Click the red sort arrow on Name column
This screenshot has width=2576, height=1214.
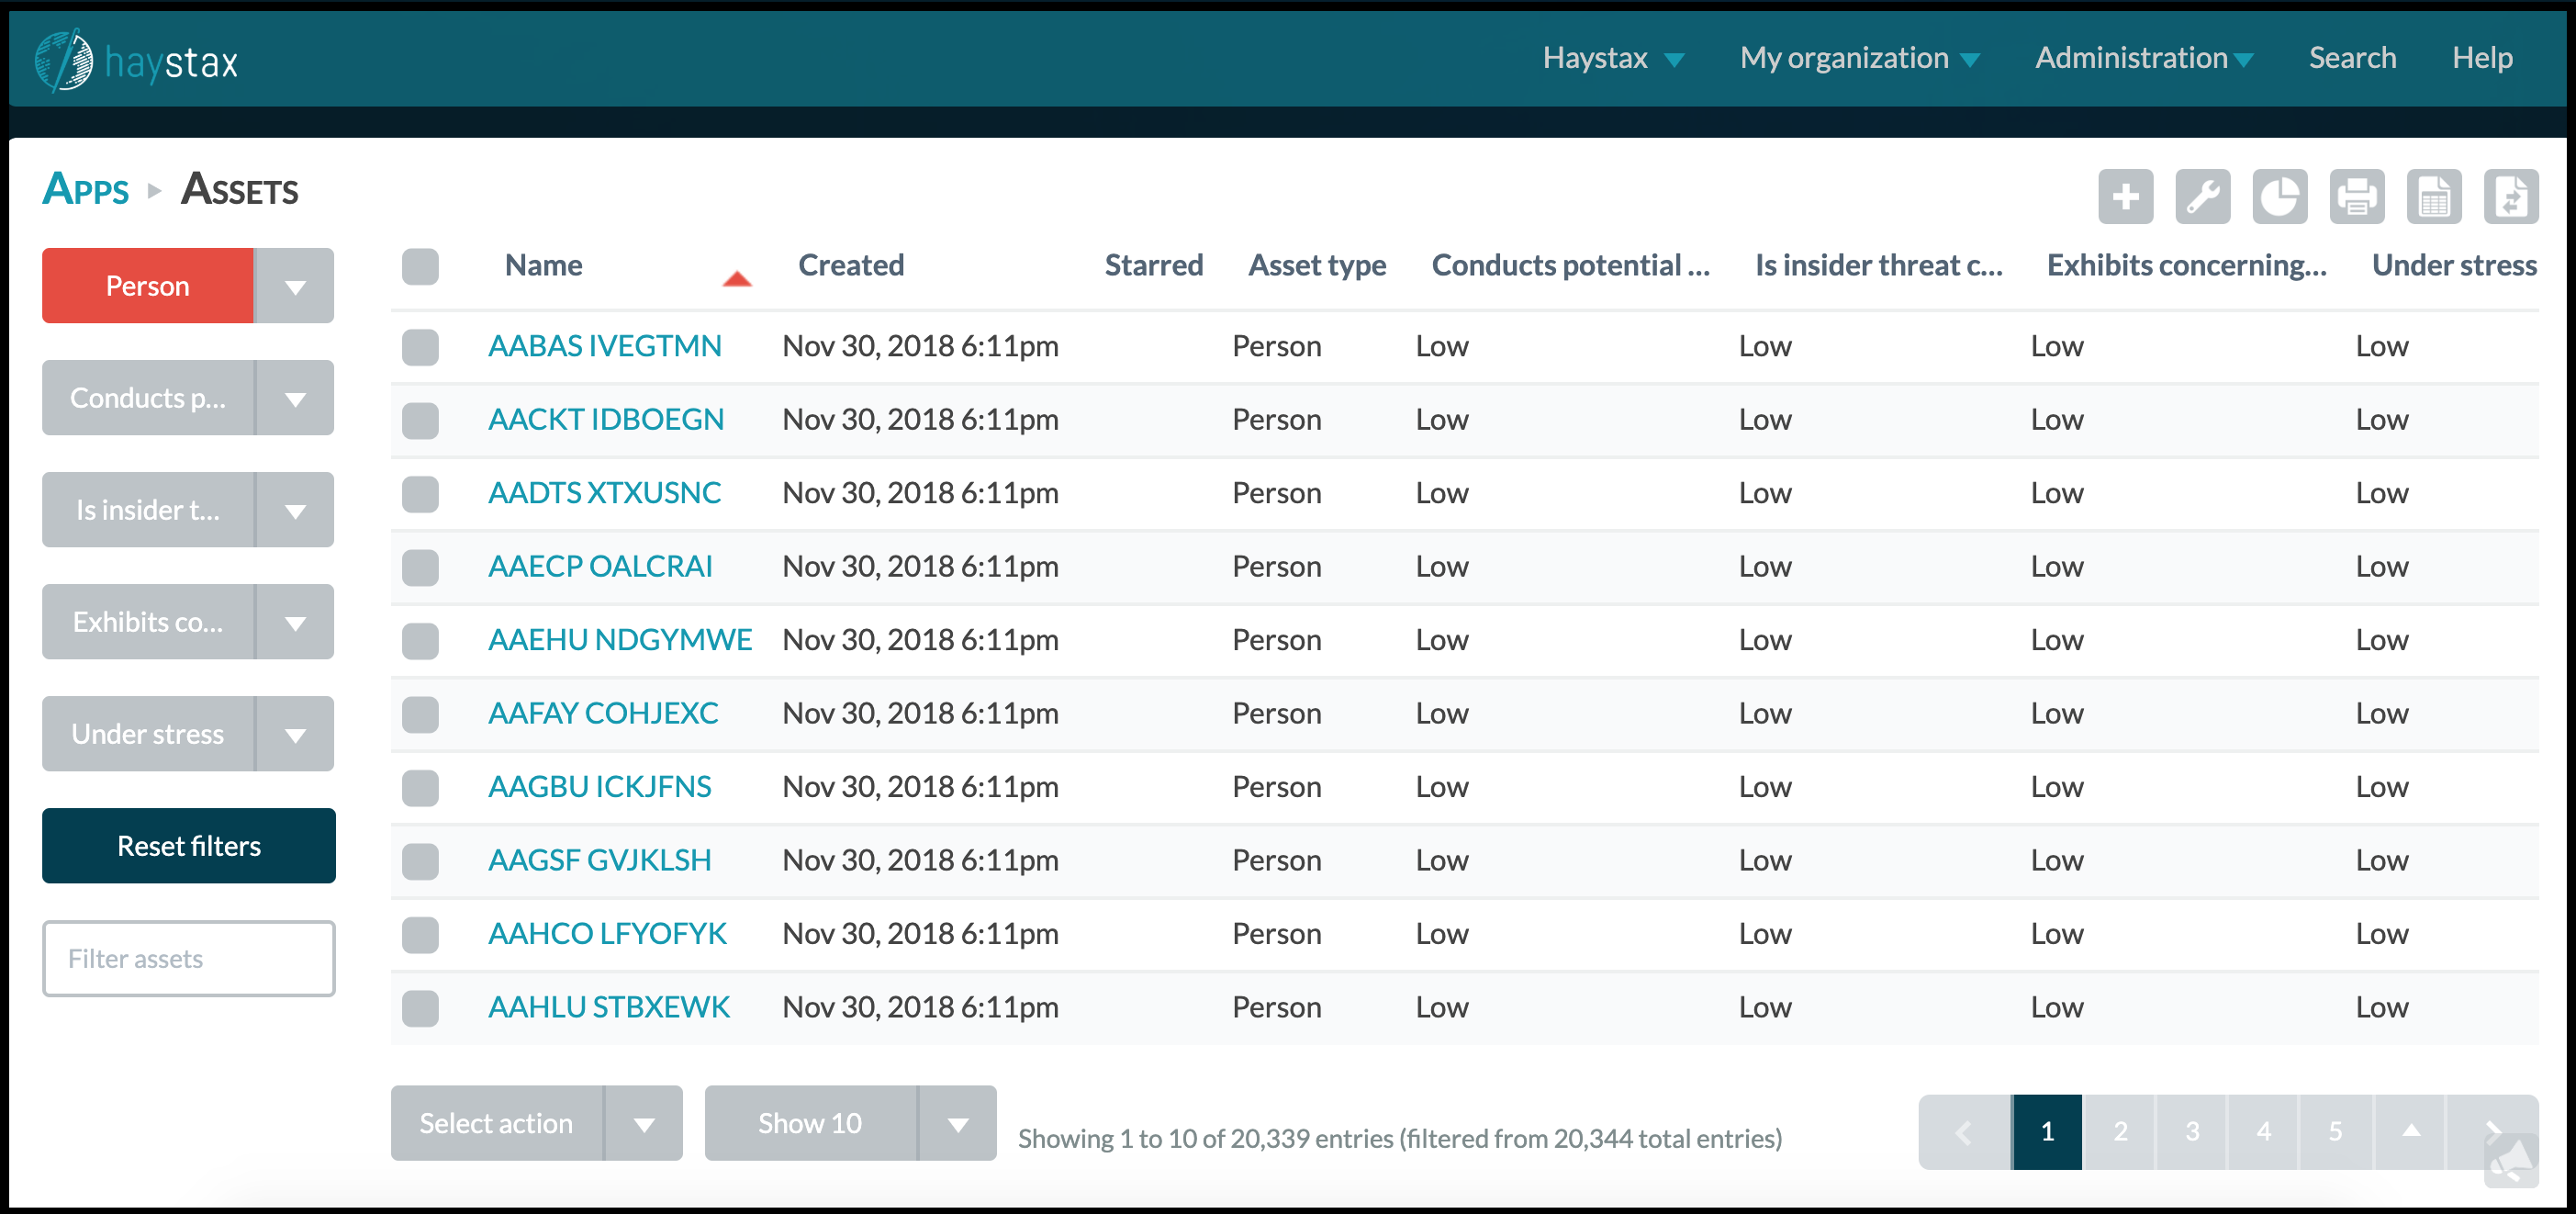737,279
